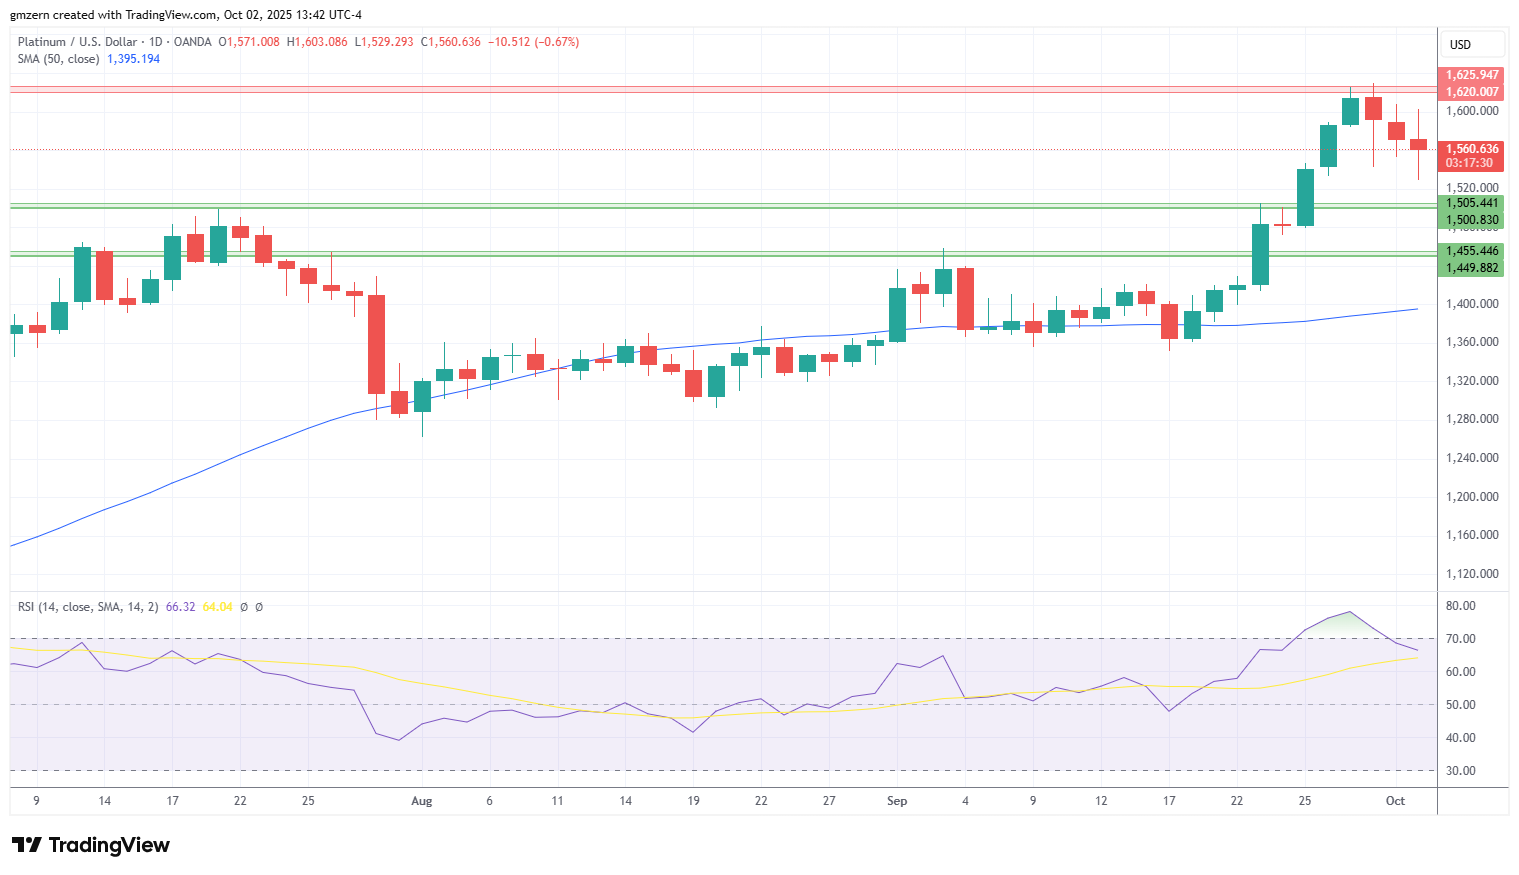Image resolution: width=1519 pixels, height=875 pixels.
Task: Click the 1,400.000 price axis tick
Action: pos(1472,304)
